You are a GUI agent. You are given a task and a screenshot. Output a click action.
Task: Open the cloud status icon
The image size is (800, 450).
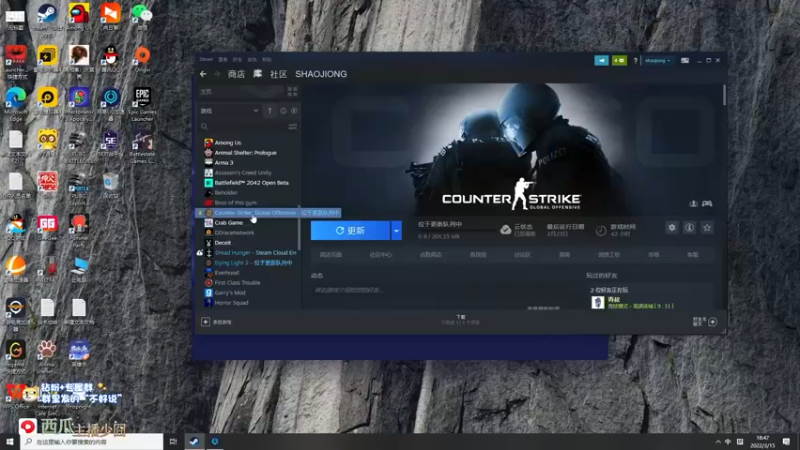506,230
